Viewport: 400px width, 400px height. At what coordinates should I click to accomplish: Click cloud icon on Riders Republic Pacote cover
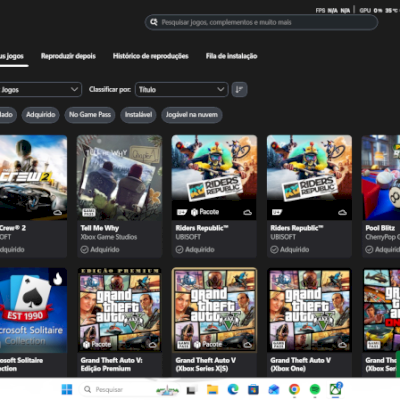(247, 212)
